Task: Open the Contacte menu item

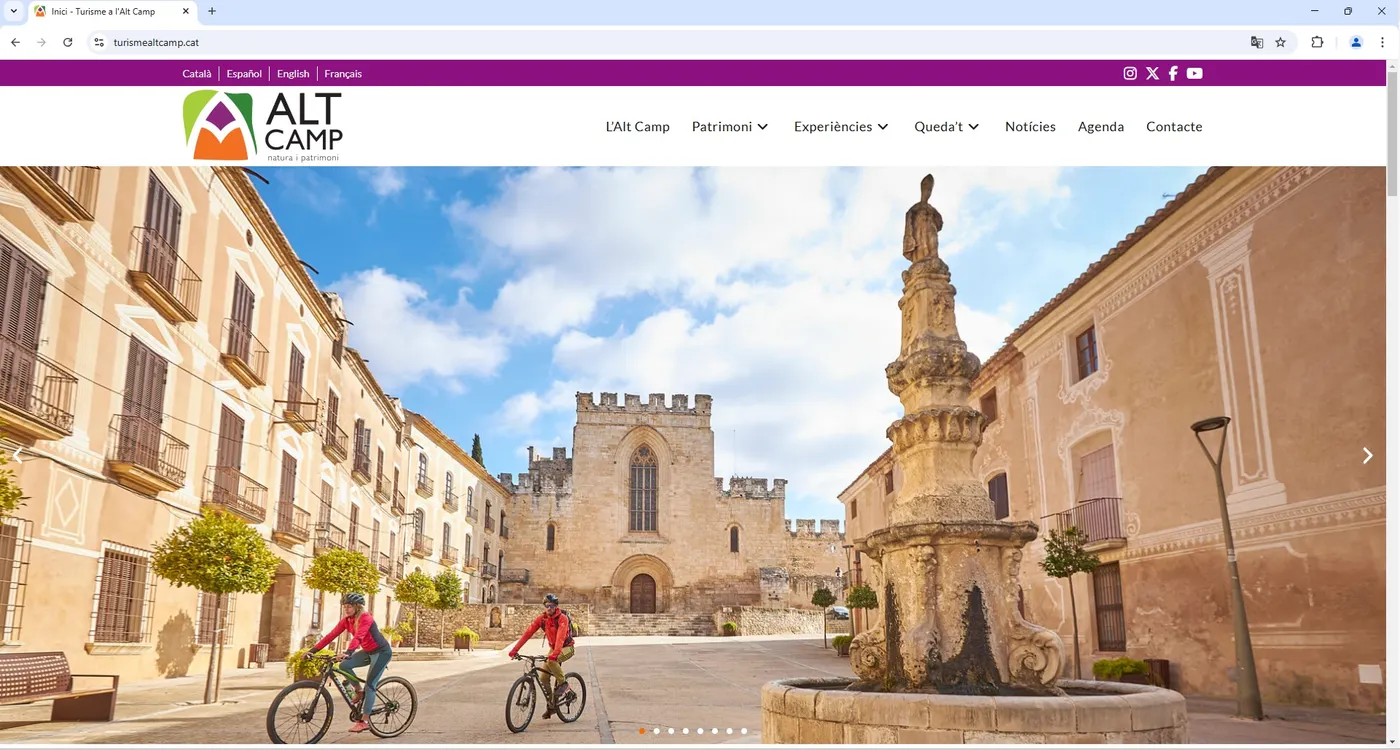Action: pyautogui.click(x=1174, y=127)
